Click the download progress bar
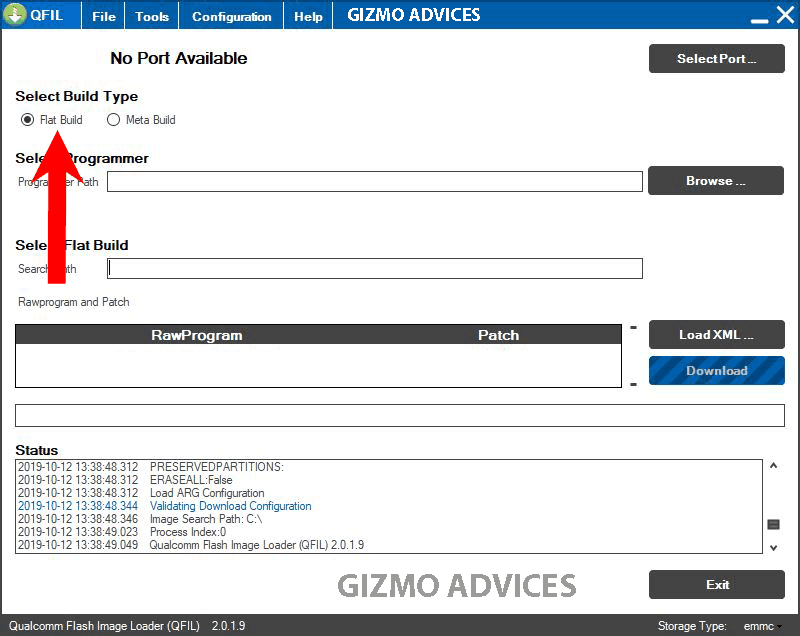Viewport: 800px width, 636px height. pos(399,415)
